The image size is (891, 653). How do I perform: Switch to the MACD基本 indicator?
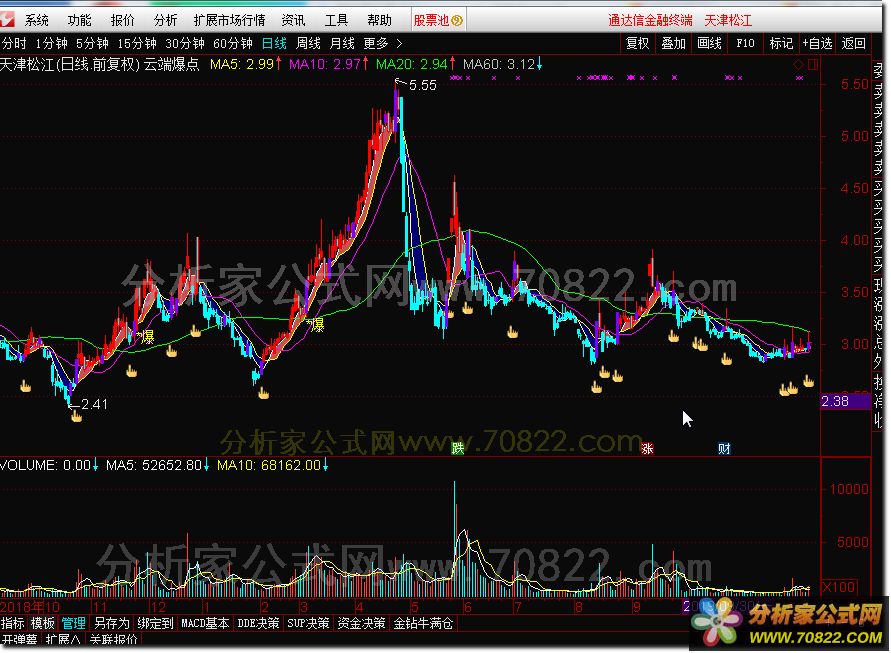tap(205, 623)
